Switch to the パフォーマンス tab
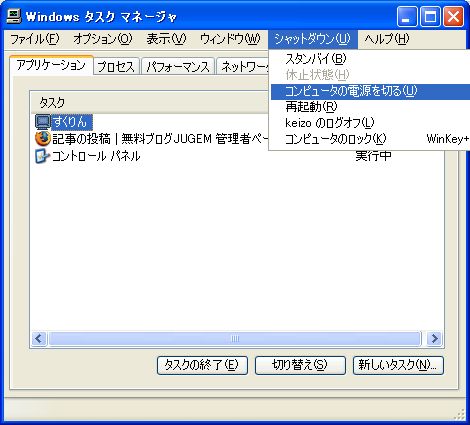 [178, 67]
